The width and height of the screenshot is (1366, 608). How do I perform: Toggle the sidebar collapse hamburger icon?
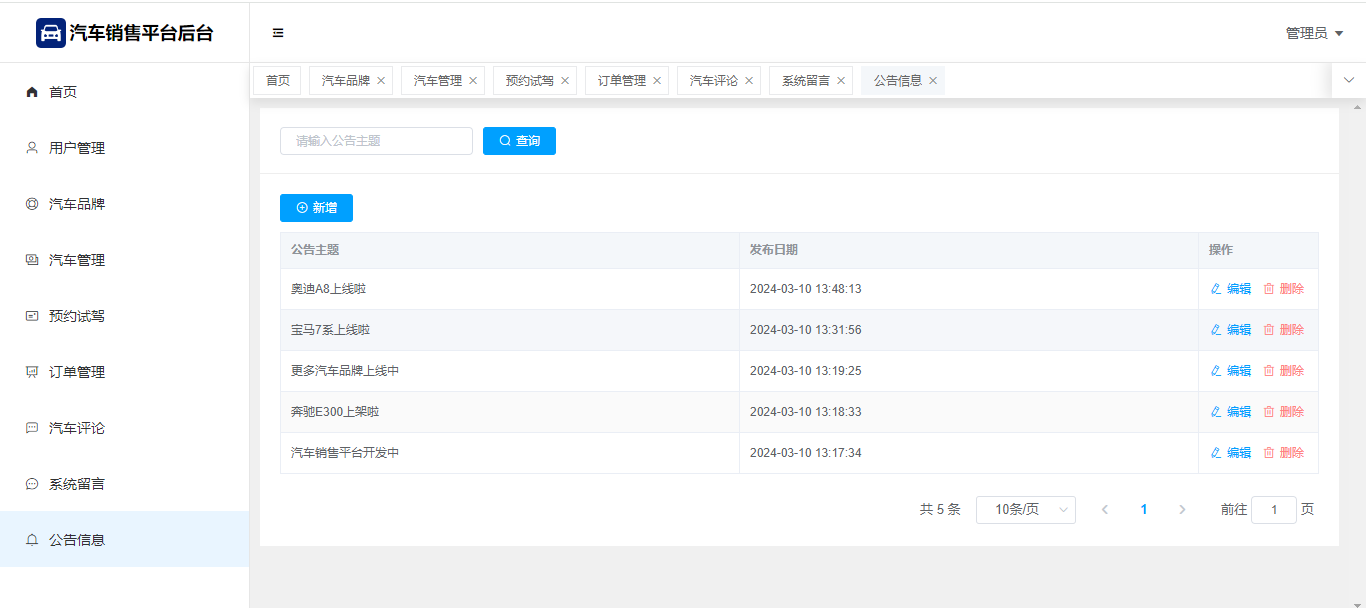pos(278,33)
